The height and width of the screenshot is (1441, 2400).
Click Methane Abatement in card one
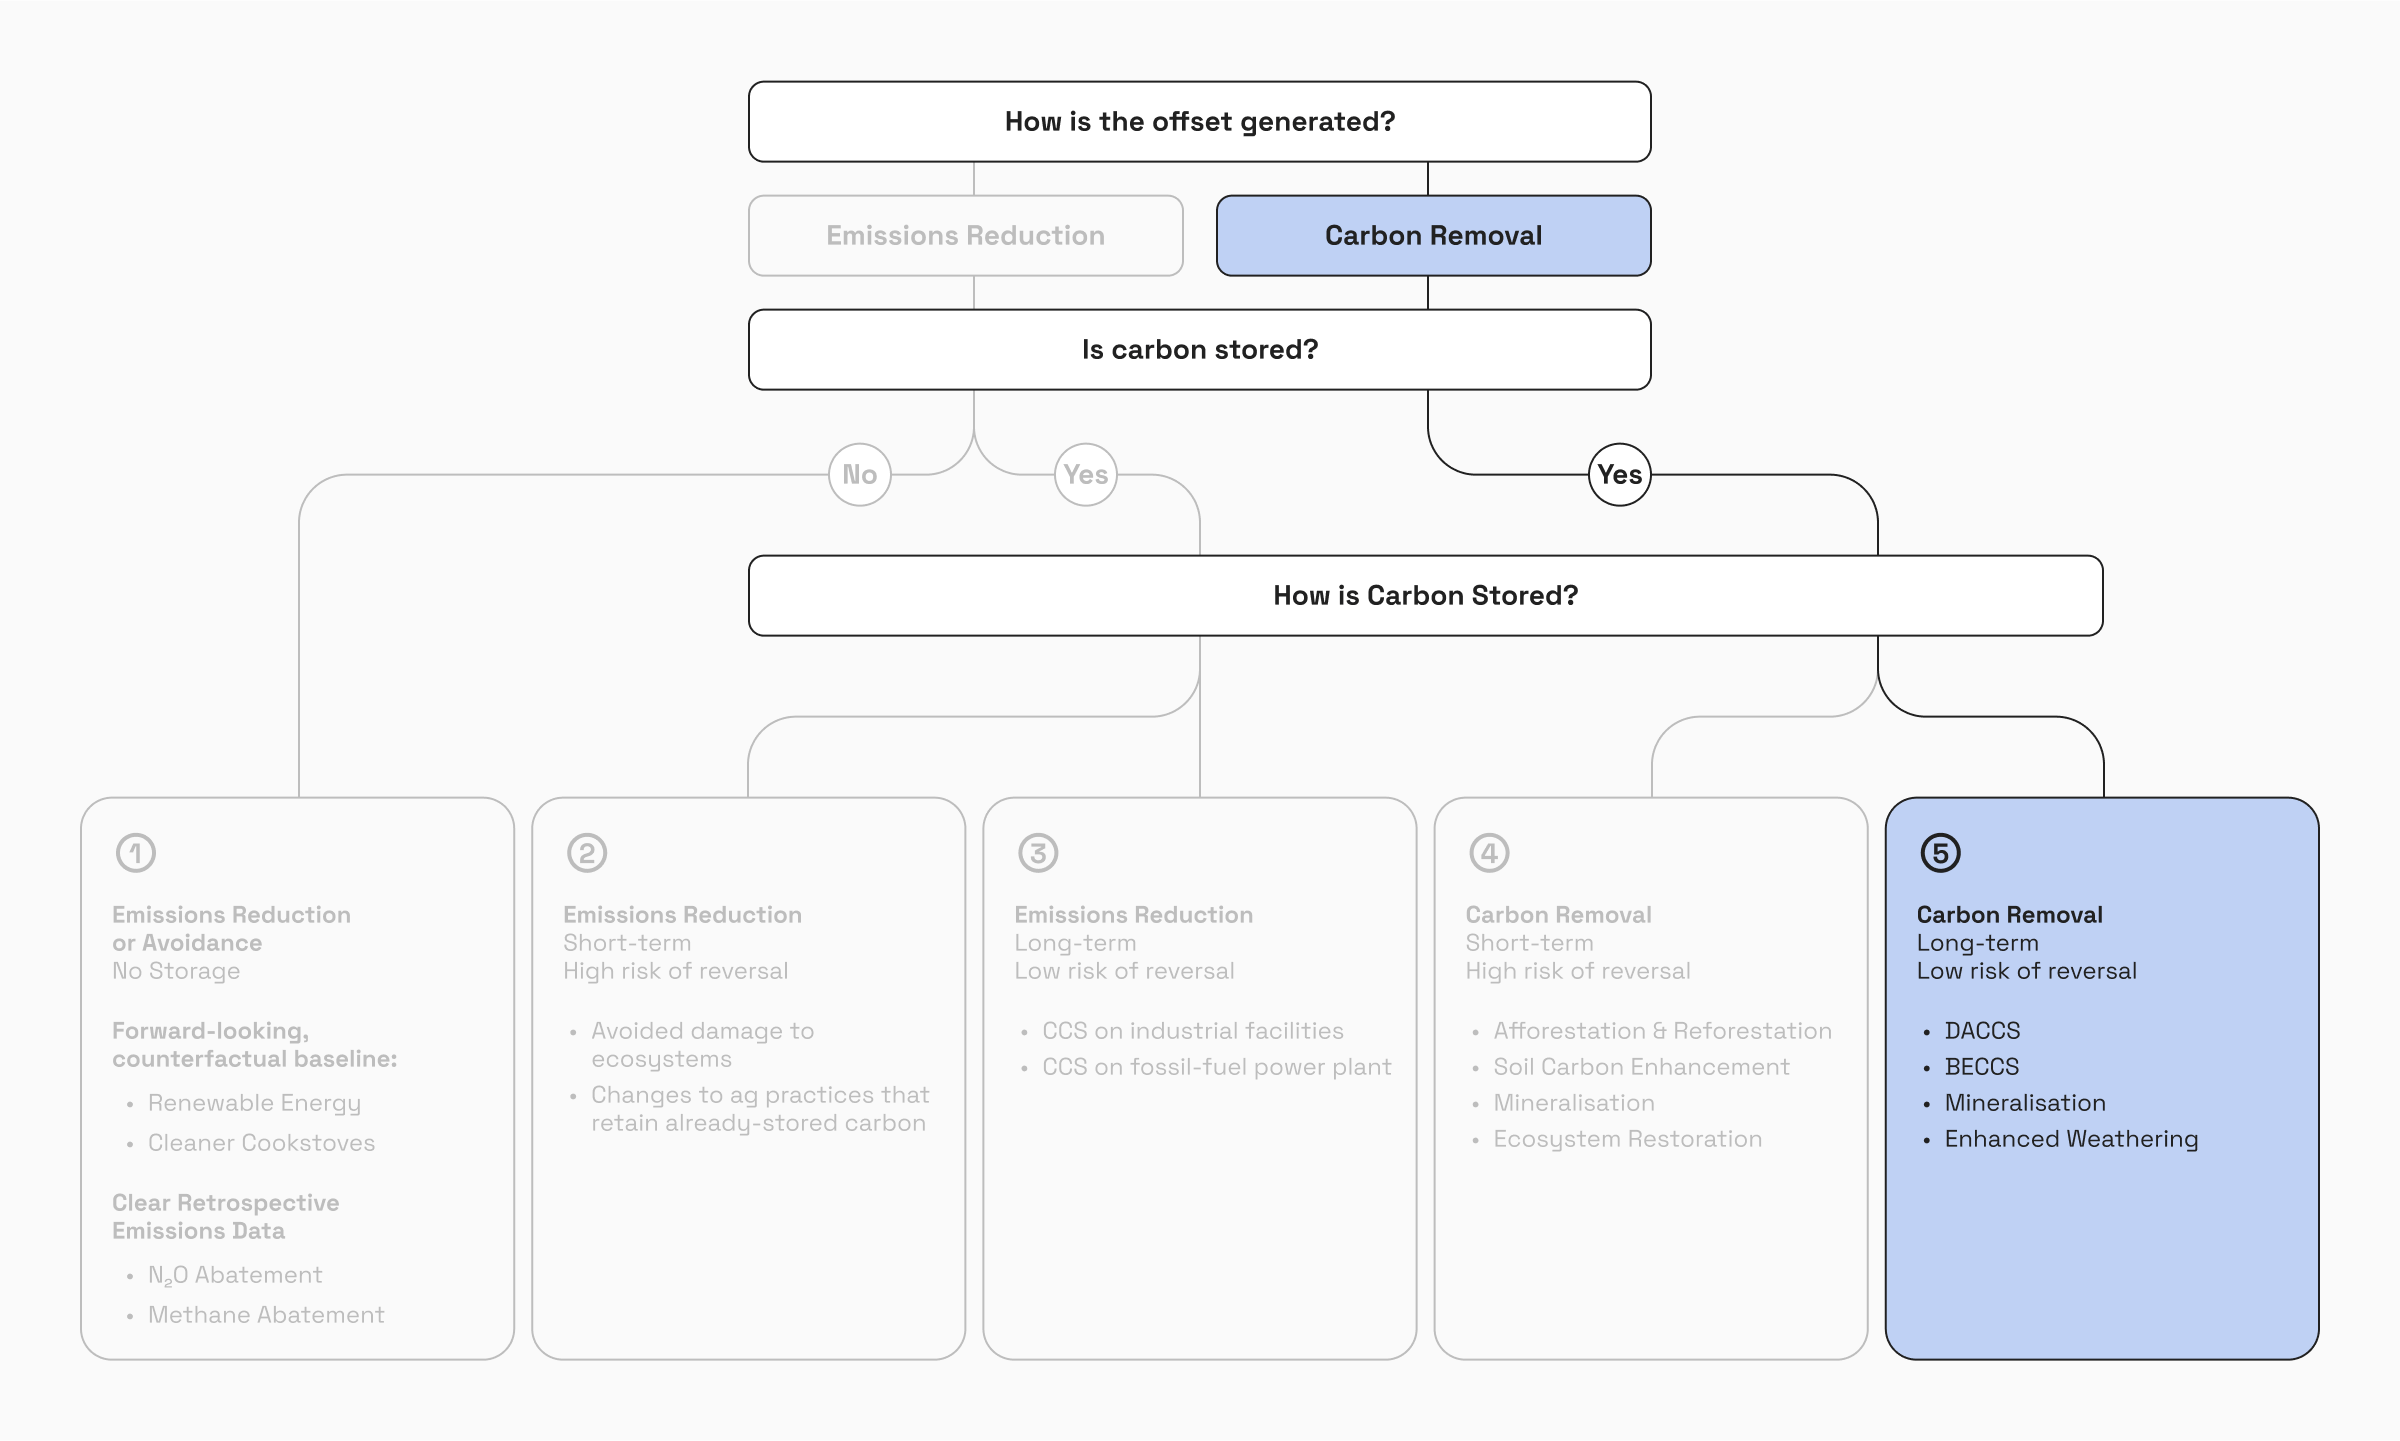(266, 1315)
